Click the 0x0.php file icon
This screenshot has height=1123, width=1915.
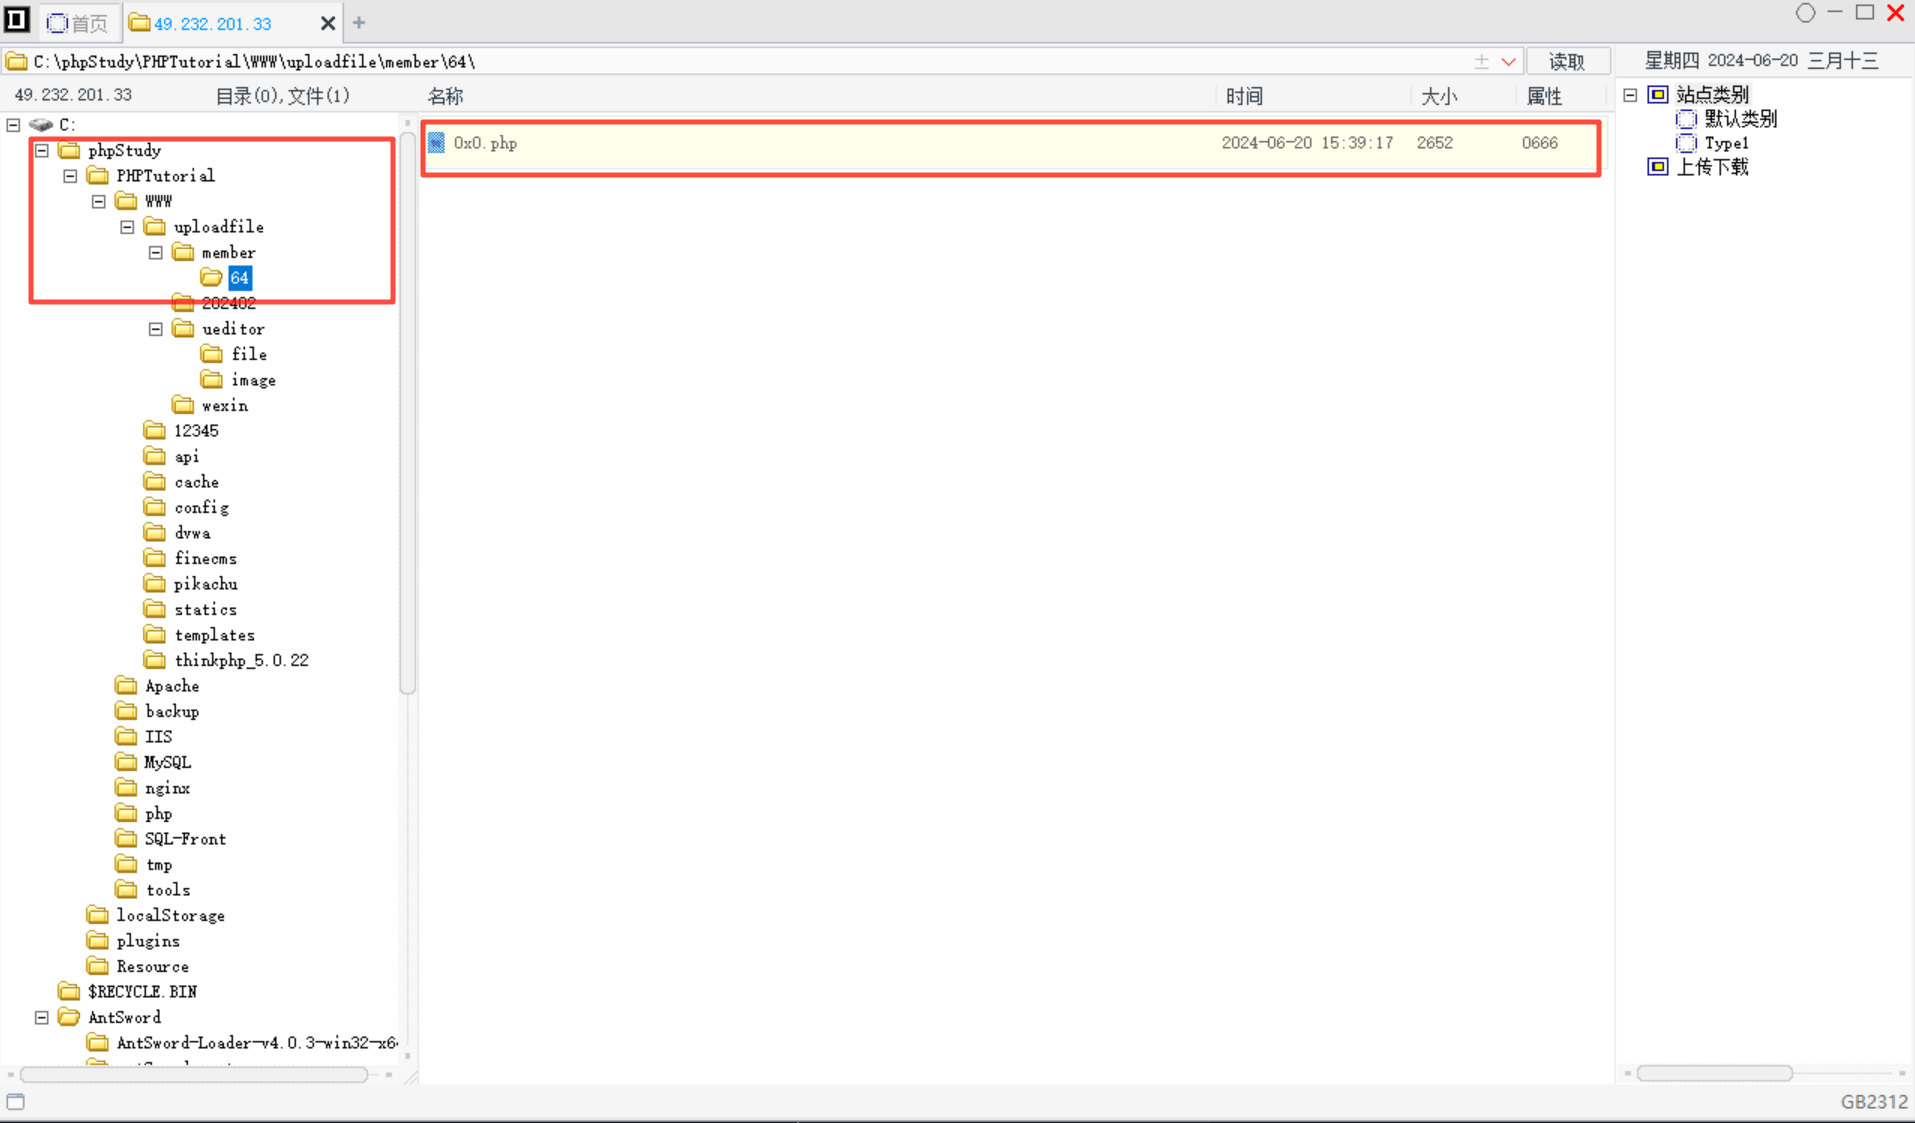pyautogui.click(x=437, y=143)
